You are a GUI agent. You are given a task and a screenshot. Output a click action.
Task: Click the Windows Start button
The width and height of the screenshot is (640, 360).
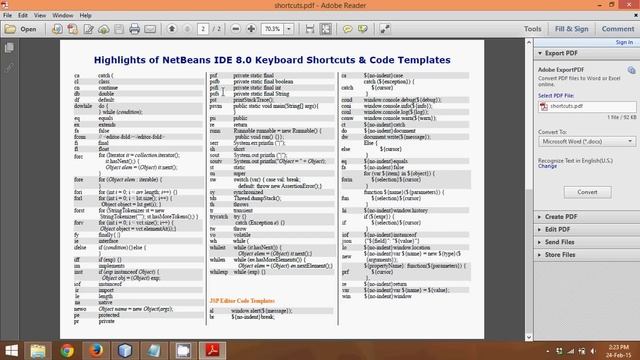click(11, 351)
